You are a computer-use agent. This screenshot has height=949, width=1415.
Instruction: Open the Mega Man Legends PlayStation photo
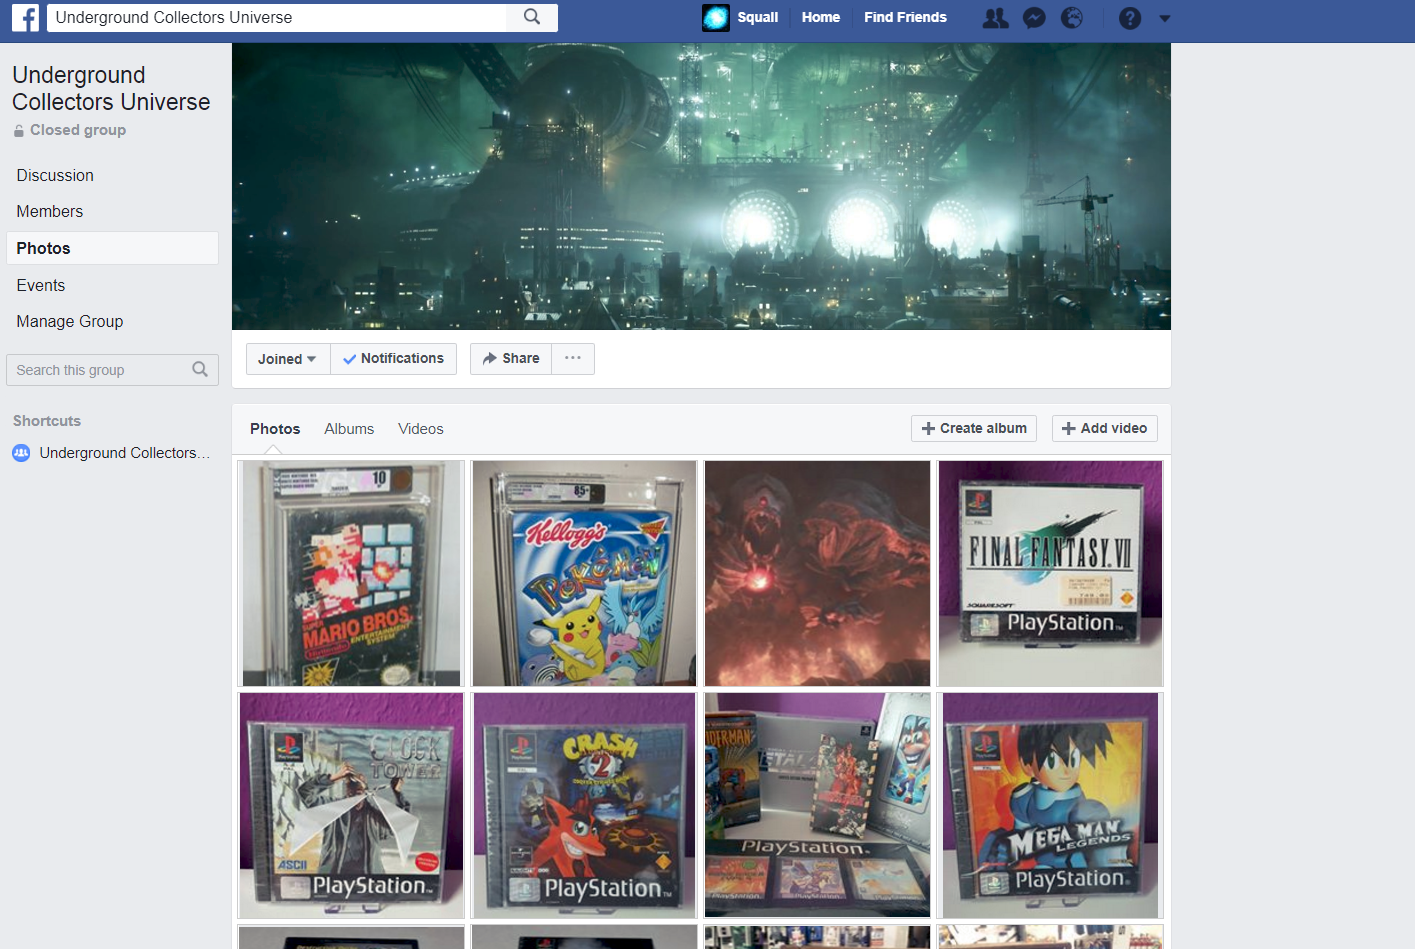pyautogui.click(x=1050, y=805)
